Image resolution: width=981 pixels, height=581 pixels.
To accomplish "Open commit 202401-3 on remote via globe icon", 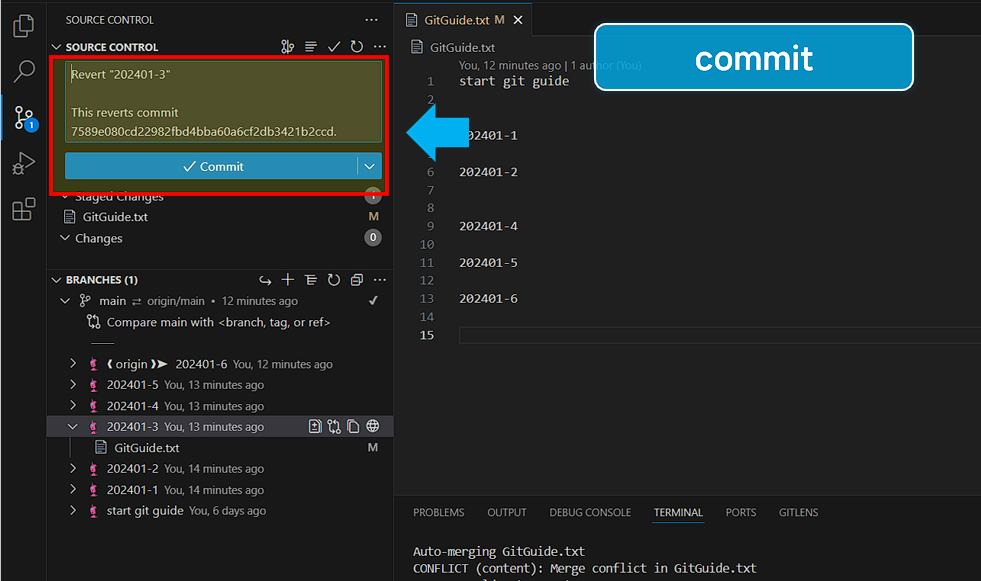I will [373, 425].
